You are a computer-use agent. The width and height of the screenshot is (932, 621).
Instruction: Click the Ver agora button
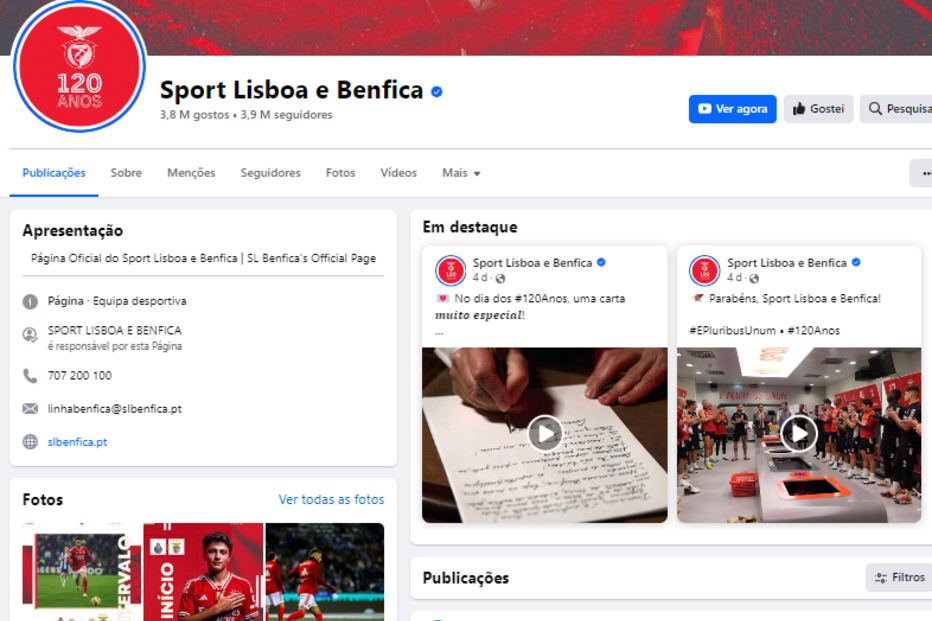pyautogui.click(x=732, y=109)
